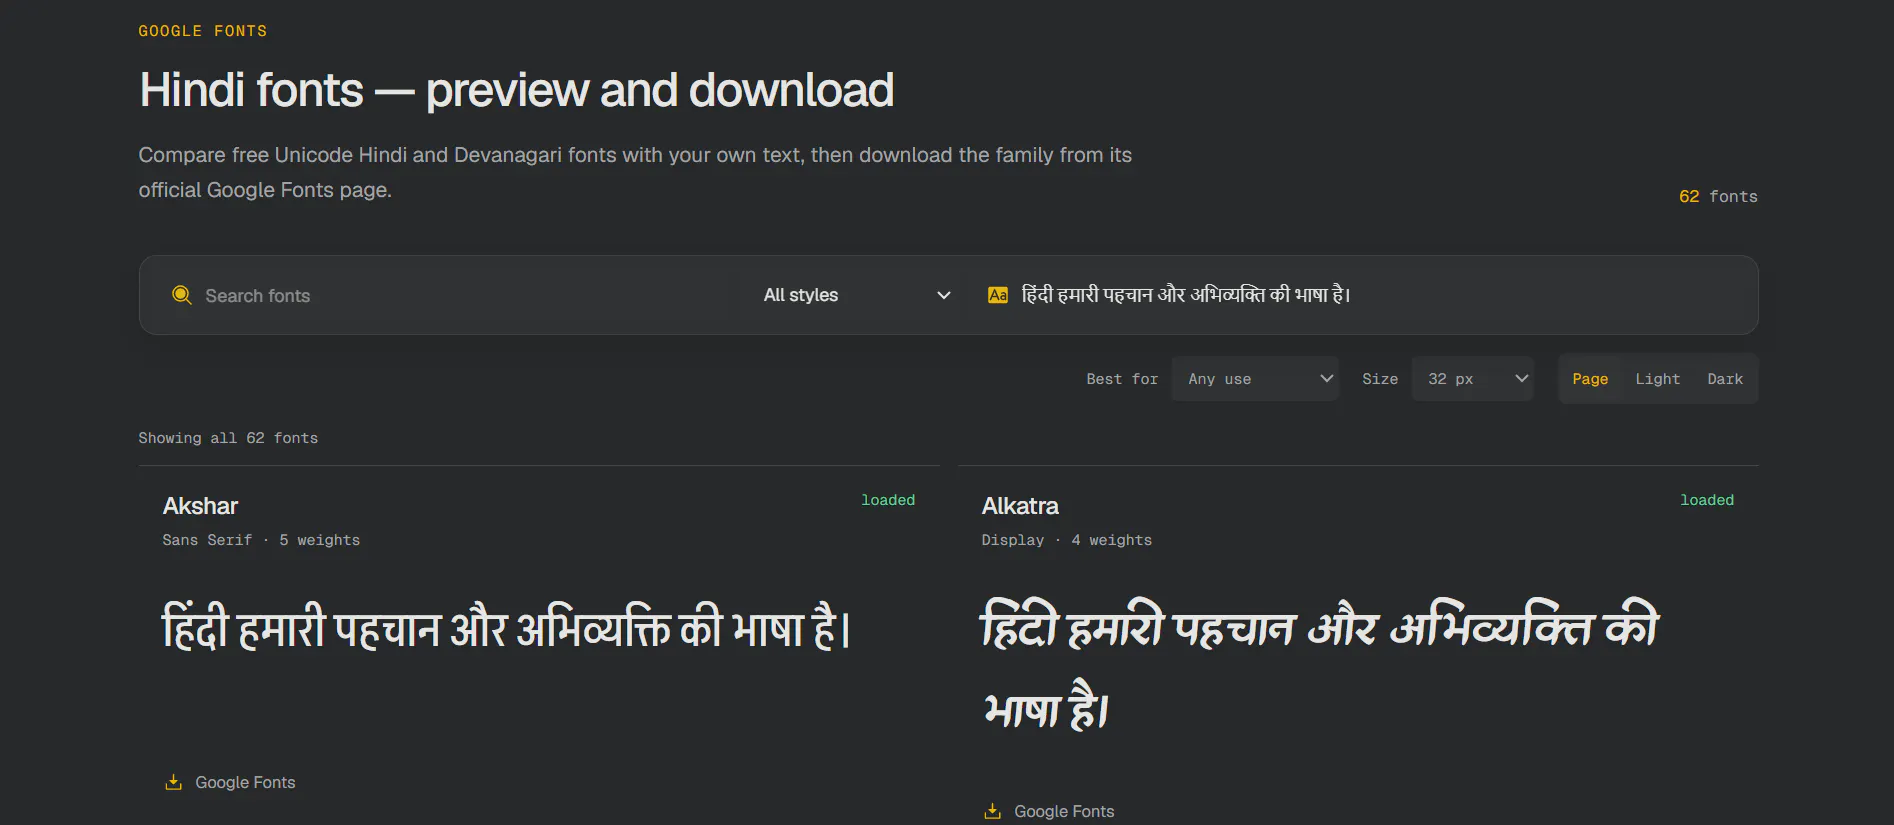Click the Alkatra Hindi preview sample

pyautogui.click(x=1319, y=666)
